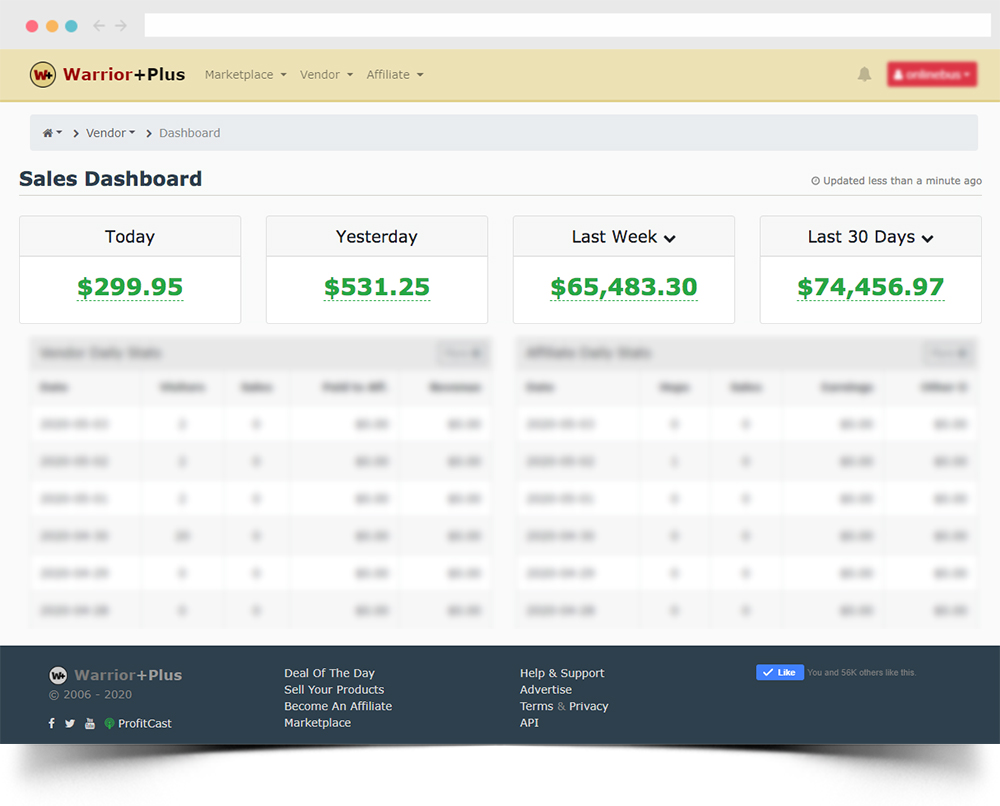This screenshot has height=806, width=1000.
Task: Click the Dashboard breadcrumb item
Action: [189, 133]
